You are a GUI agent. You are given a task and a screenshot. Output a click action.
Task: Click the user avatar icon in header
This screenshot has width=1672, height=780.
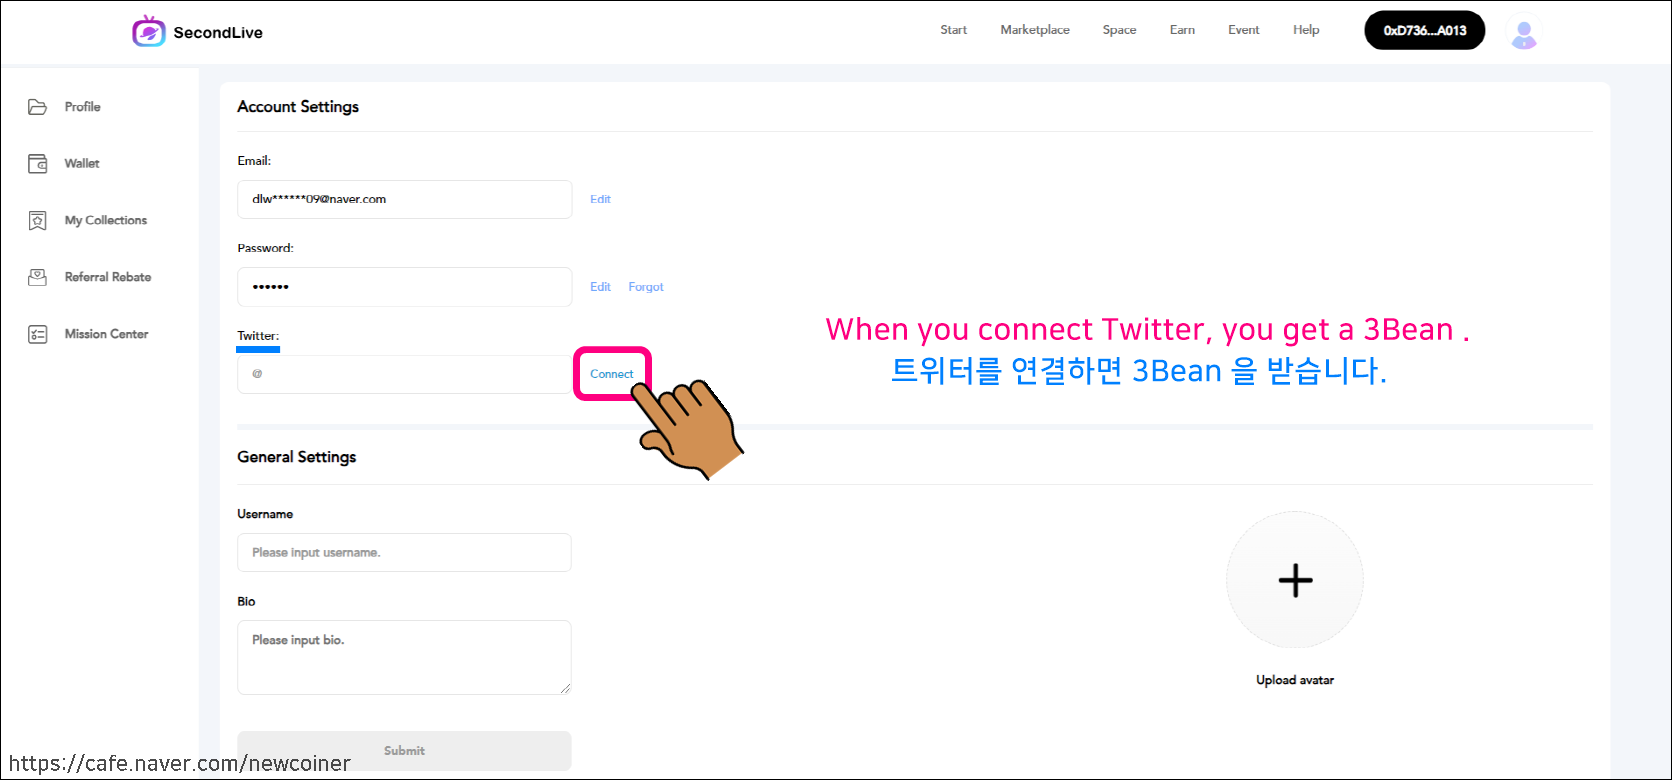pyautogui.click(x=1523, y=32)
